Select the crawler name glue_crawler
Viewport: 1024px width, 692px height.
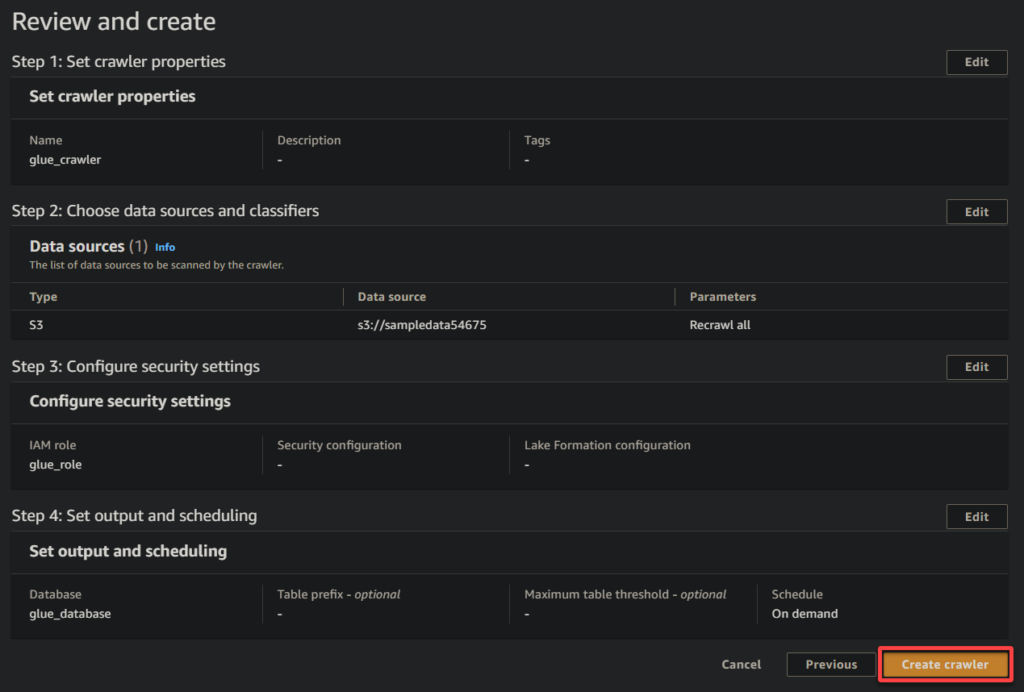tap(65, 159)
